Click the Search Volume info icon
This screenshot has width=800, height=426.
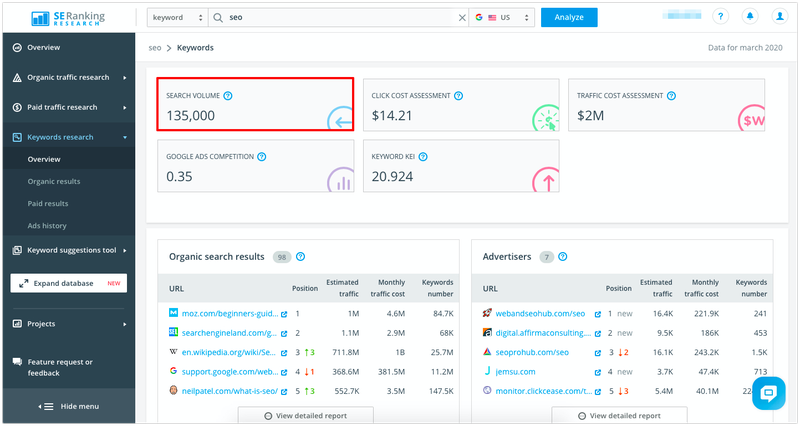pos(228,95)
